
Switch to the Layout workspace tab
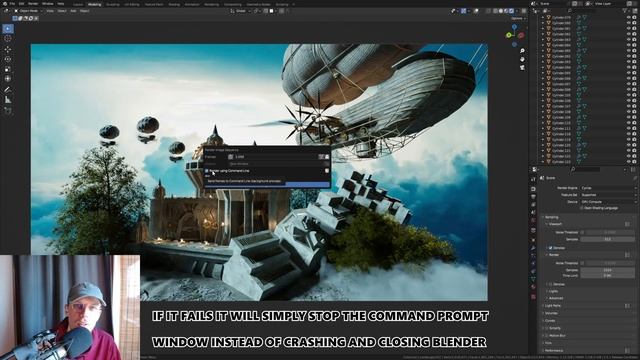point(78,4)
